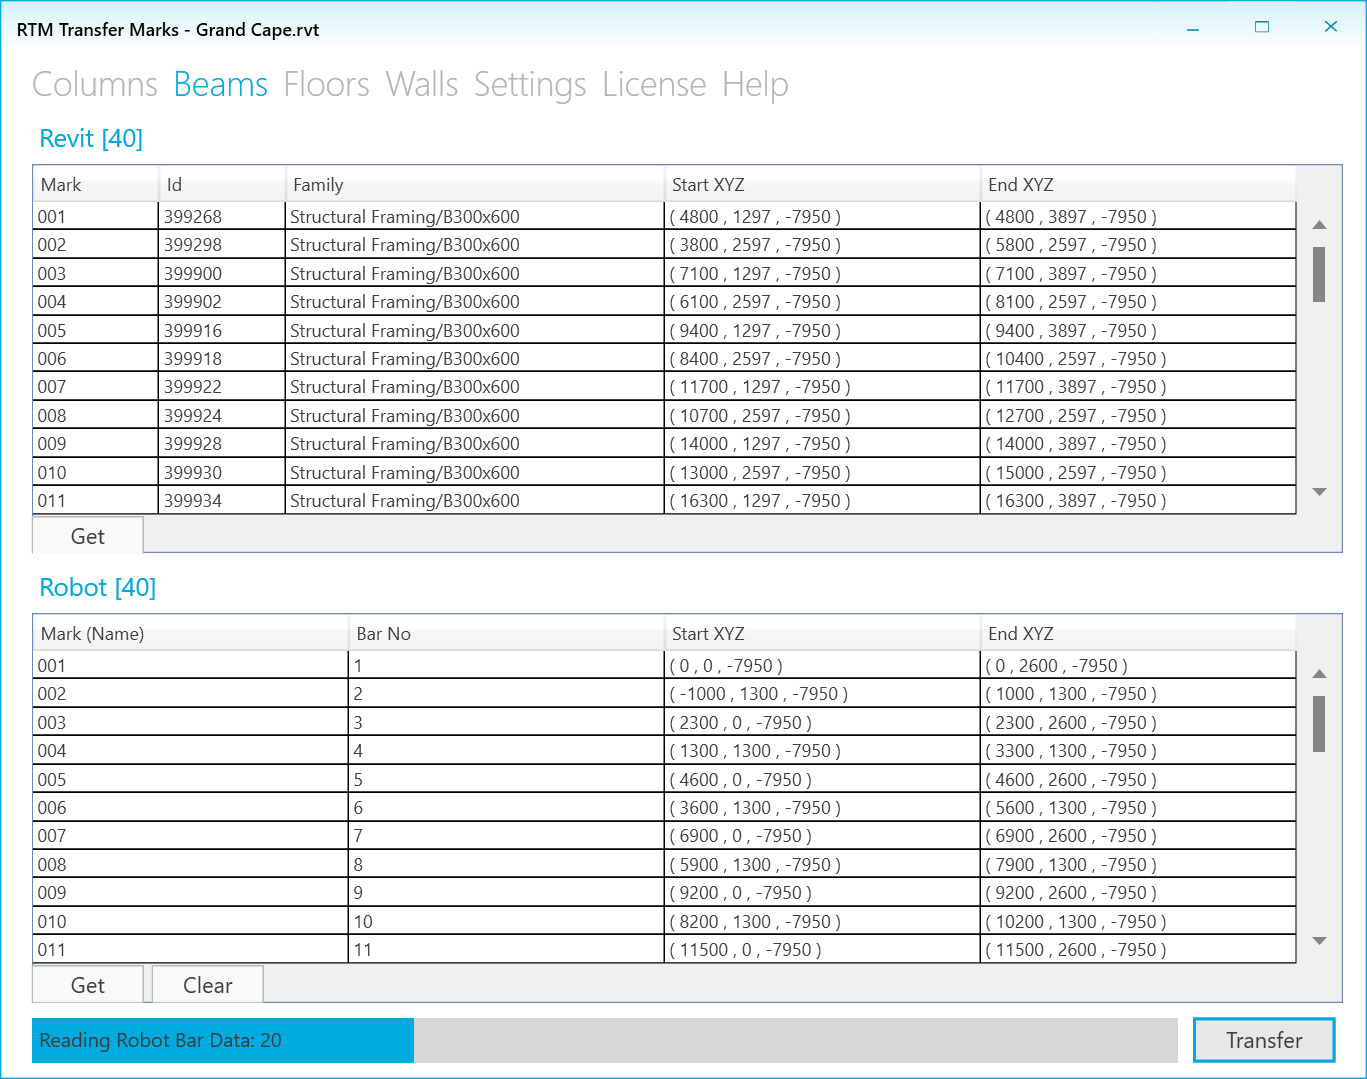This screenshot has height=1079, width=1367.
Task: Click Robot End XYZ ( 2300 , 2600 , -7950 )
Action: (1138, 723)
